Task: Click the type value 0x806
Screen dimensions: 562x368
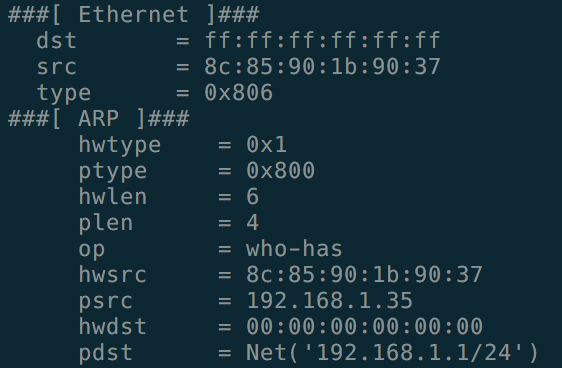Action: pos(239,92)
